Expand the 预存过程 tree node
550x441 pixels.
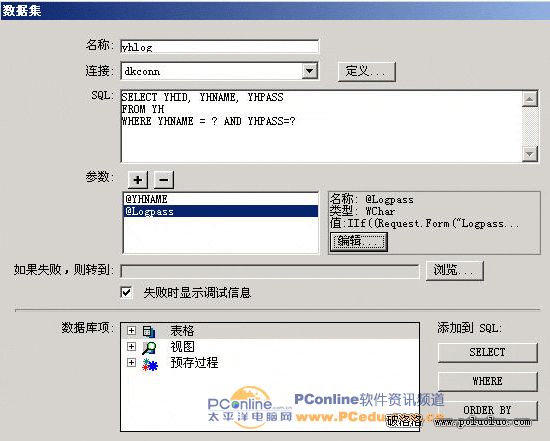click(x=131, y=362)
